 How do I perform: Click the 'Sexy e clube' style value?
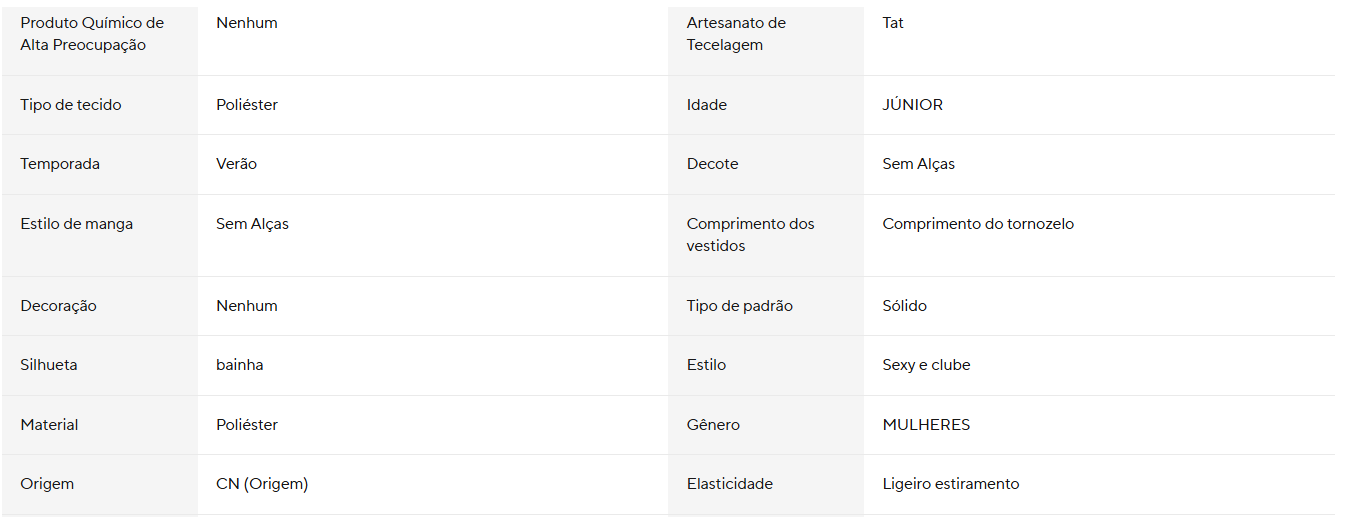pos(926,365)
